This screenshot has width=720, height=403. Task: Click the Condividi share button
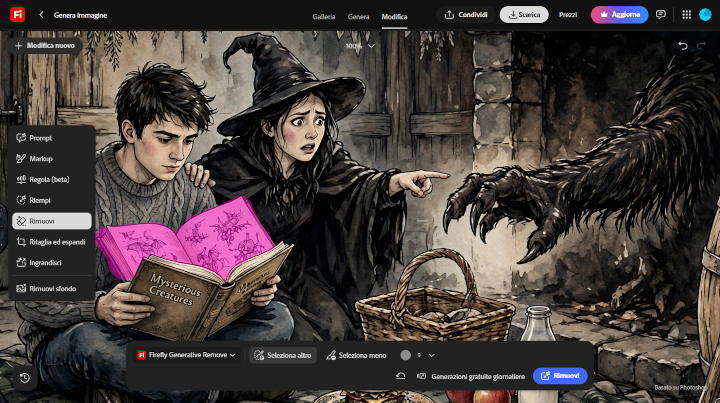tap(466, 15)
